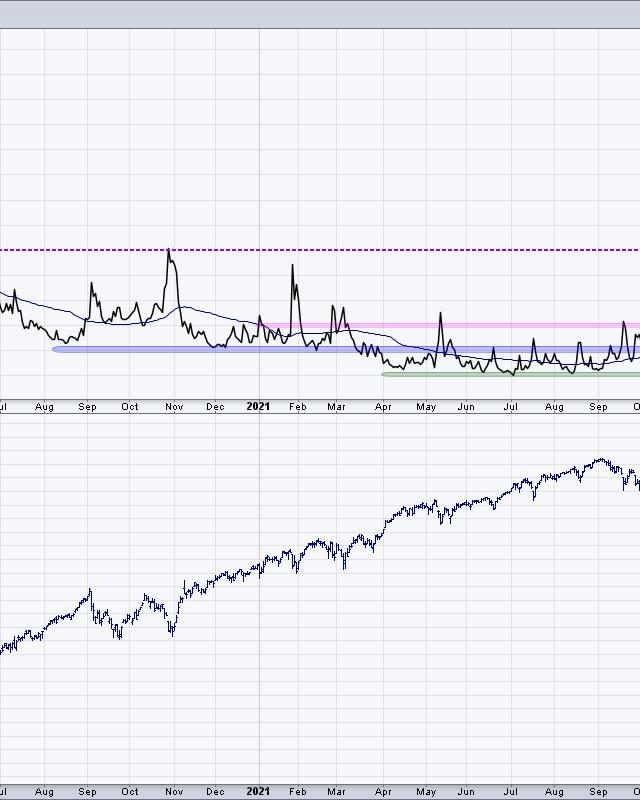This screenshot has width=640, height=800.
Task: Click the Dec label on upper chart axis
Action: 215,407
